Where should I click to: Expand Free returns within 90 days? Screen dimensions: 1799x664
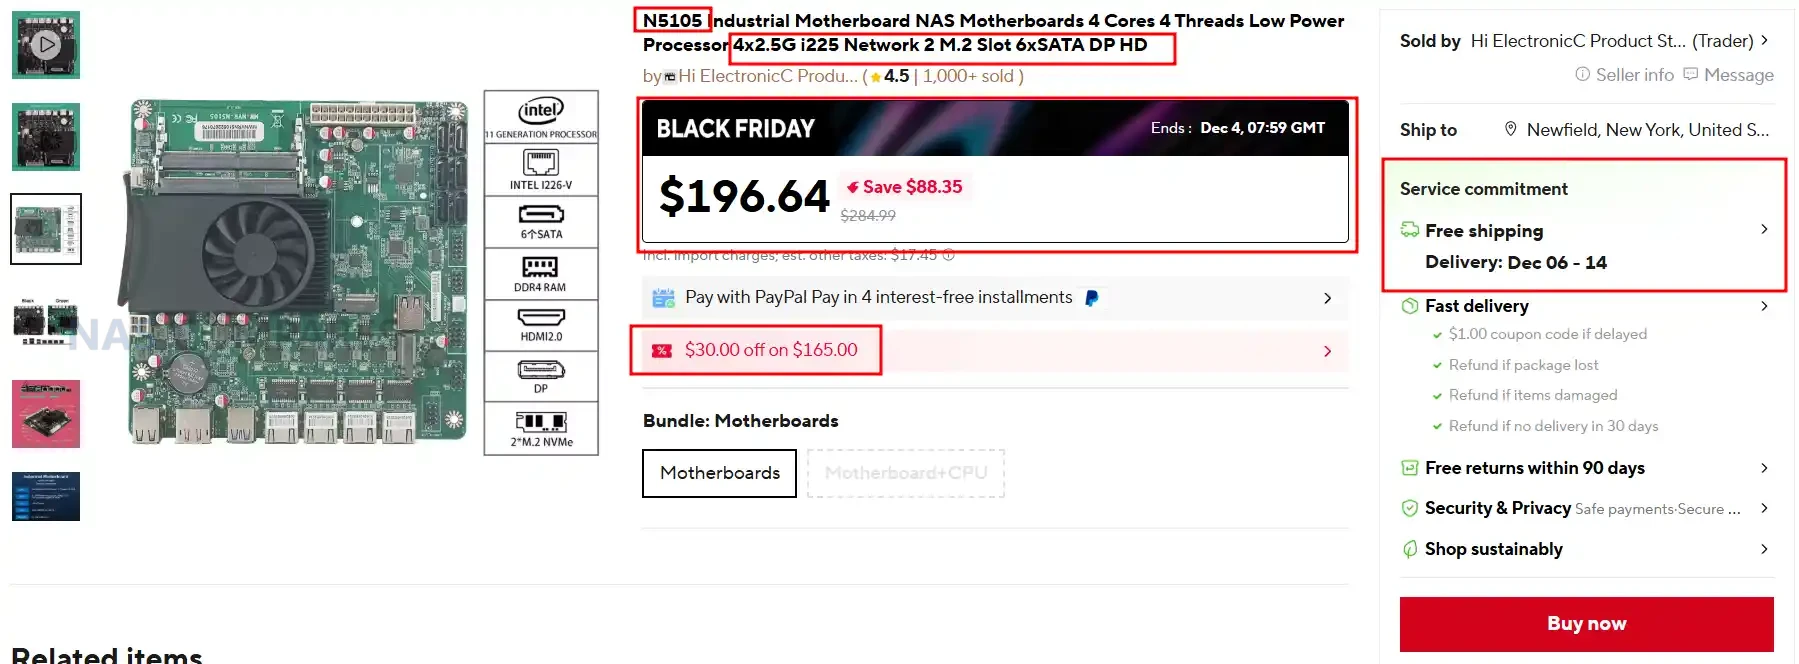(1764, 468)
